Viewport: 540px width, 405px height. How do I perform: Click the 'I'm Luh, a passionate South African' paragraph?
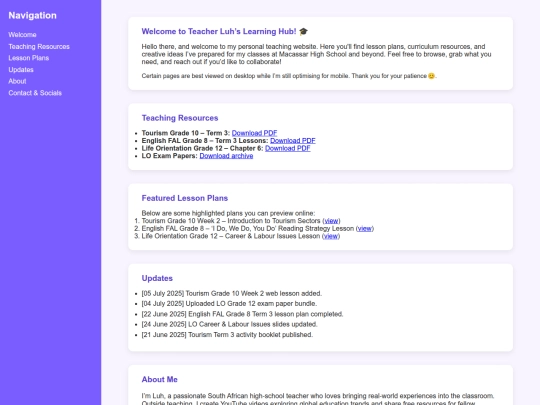318,399
